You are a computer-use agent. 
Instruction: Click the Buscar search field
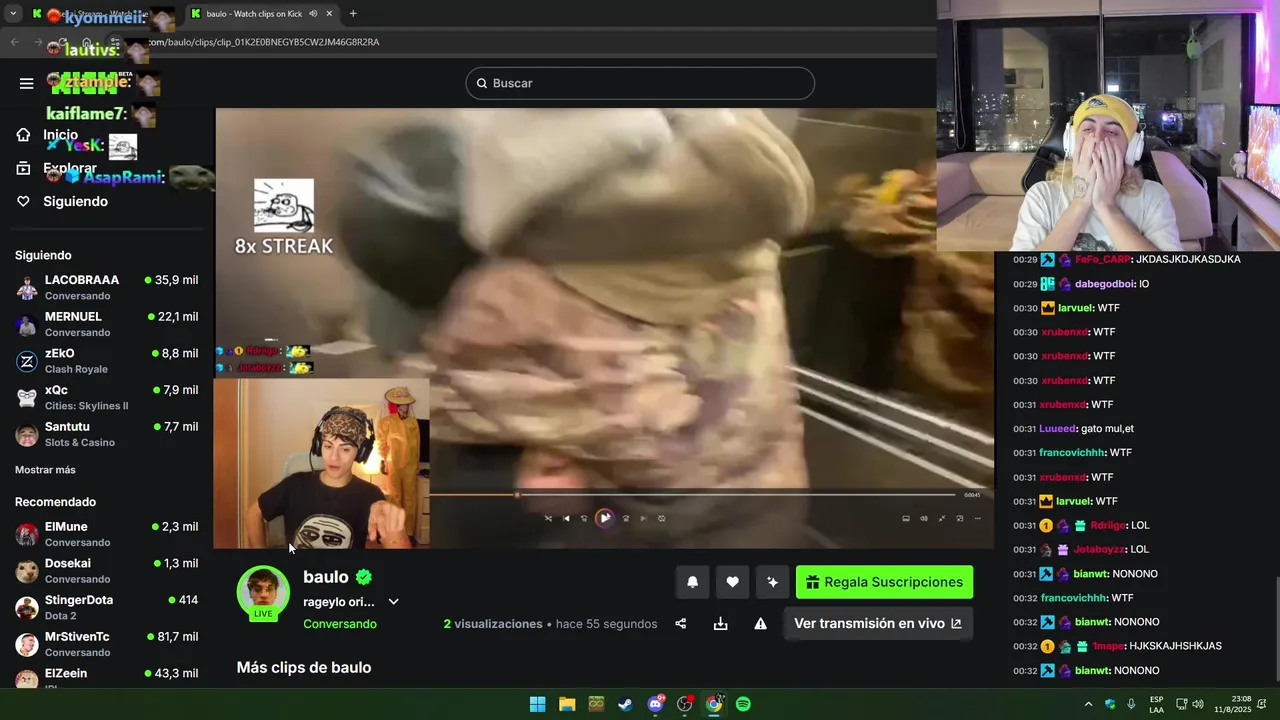coord(640,83)
